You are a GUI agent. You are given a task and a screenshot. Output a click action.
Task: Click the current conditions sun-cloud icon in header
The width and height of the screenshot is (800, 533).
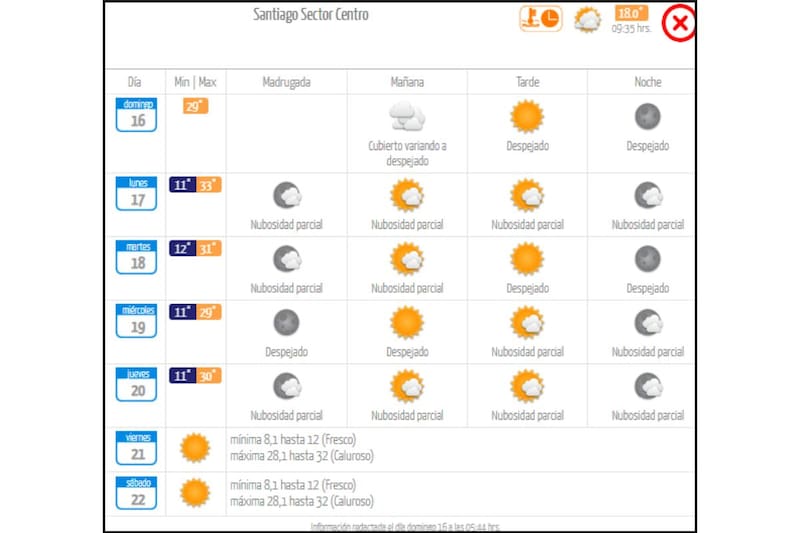587,19
